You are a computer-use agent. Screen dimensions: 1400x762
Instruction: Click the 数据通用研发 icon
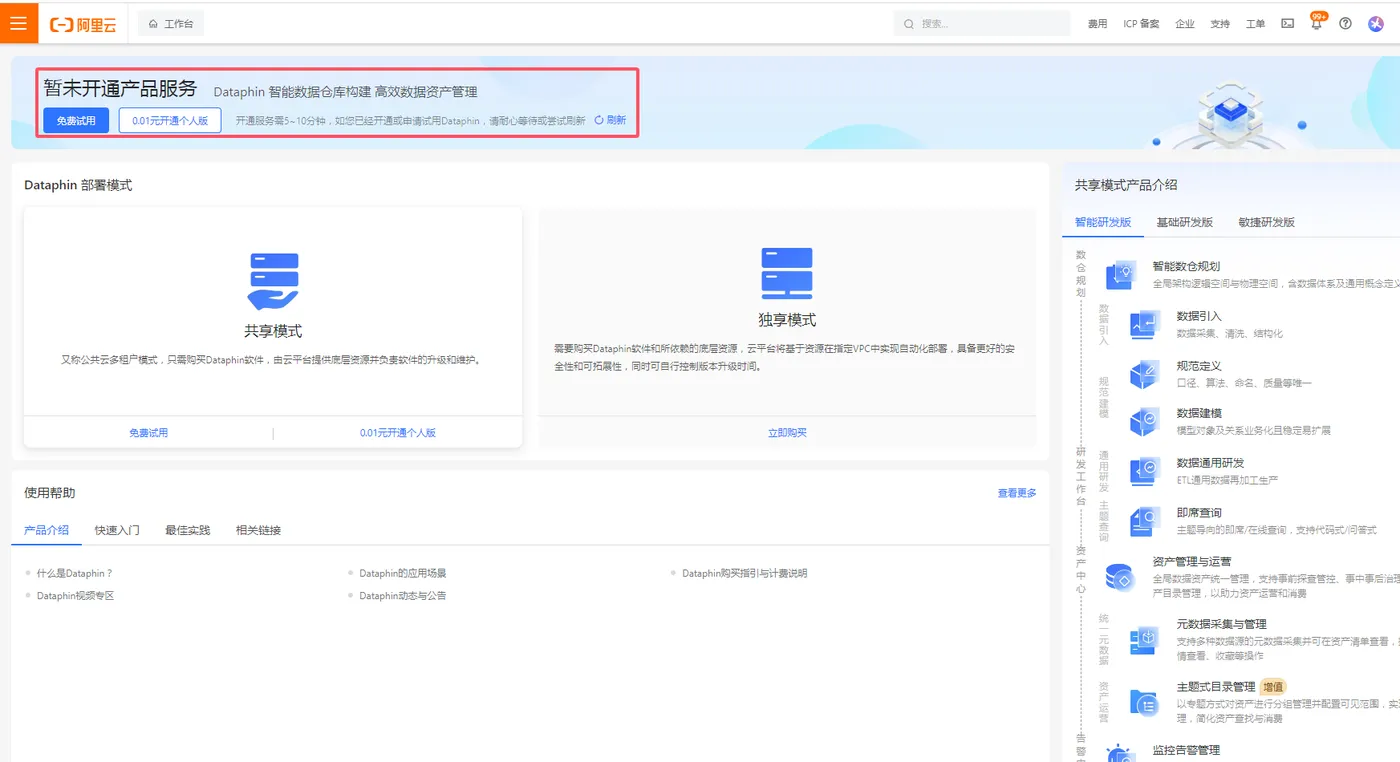(x=1144, y=471)
